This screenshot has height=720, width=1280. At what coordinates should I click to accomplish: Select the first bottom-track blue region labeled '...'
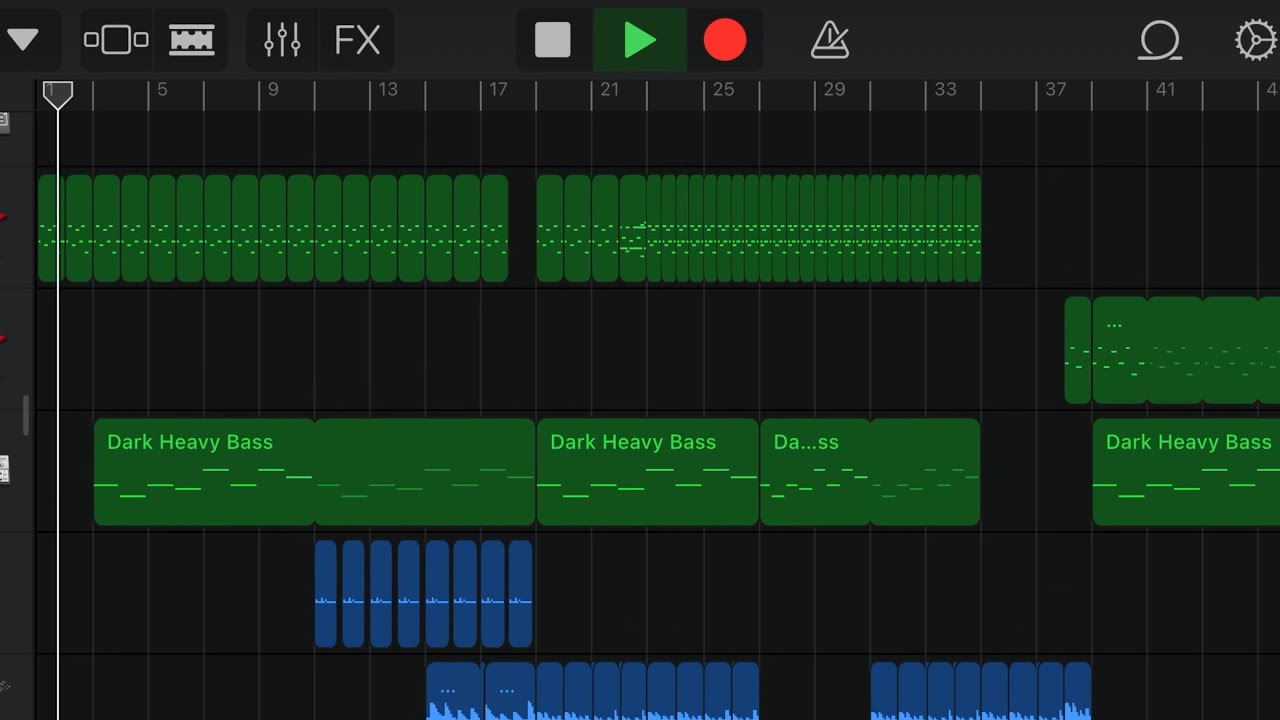pyautogui.click(x=455, y=692)
